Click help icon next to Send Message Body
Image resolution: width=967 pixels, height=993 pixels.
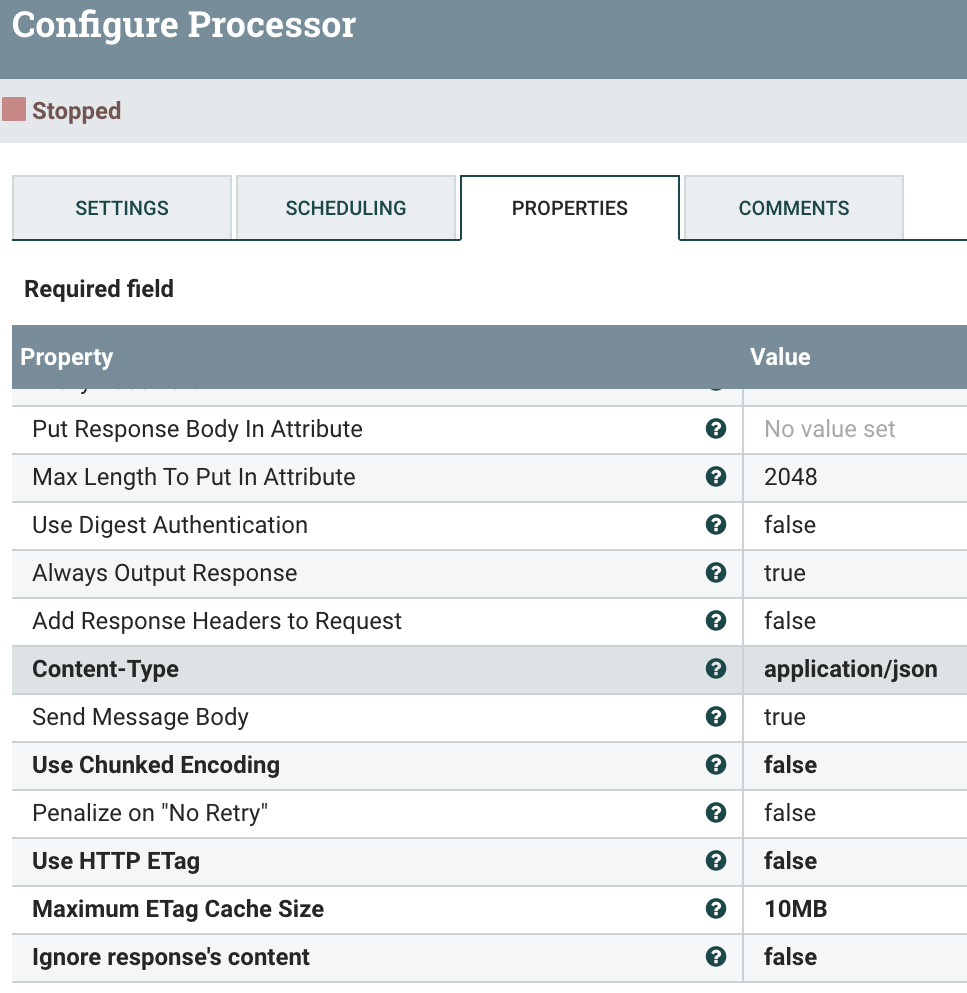pyautogui.click(x=715, y=717)
